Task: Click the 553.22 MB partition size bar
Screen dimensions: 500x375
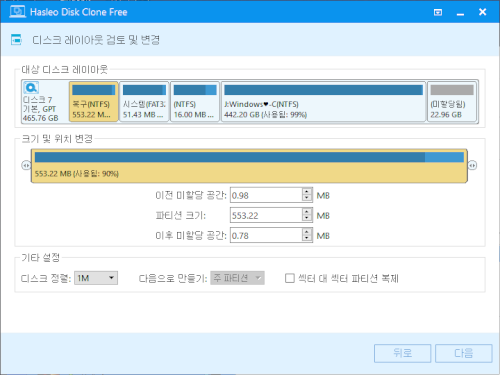Action: coord(249,166)
